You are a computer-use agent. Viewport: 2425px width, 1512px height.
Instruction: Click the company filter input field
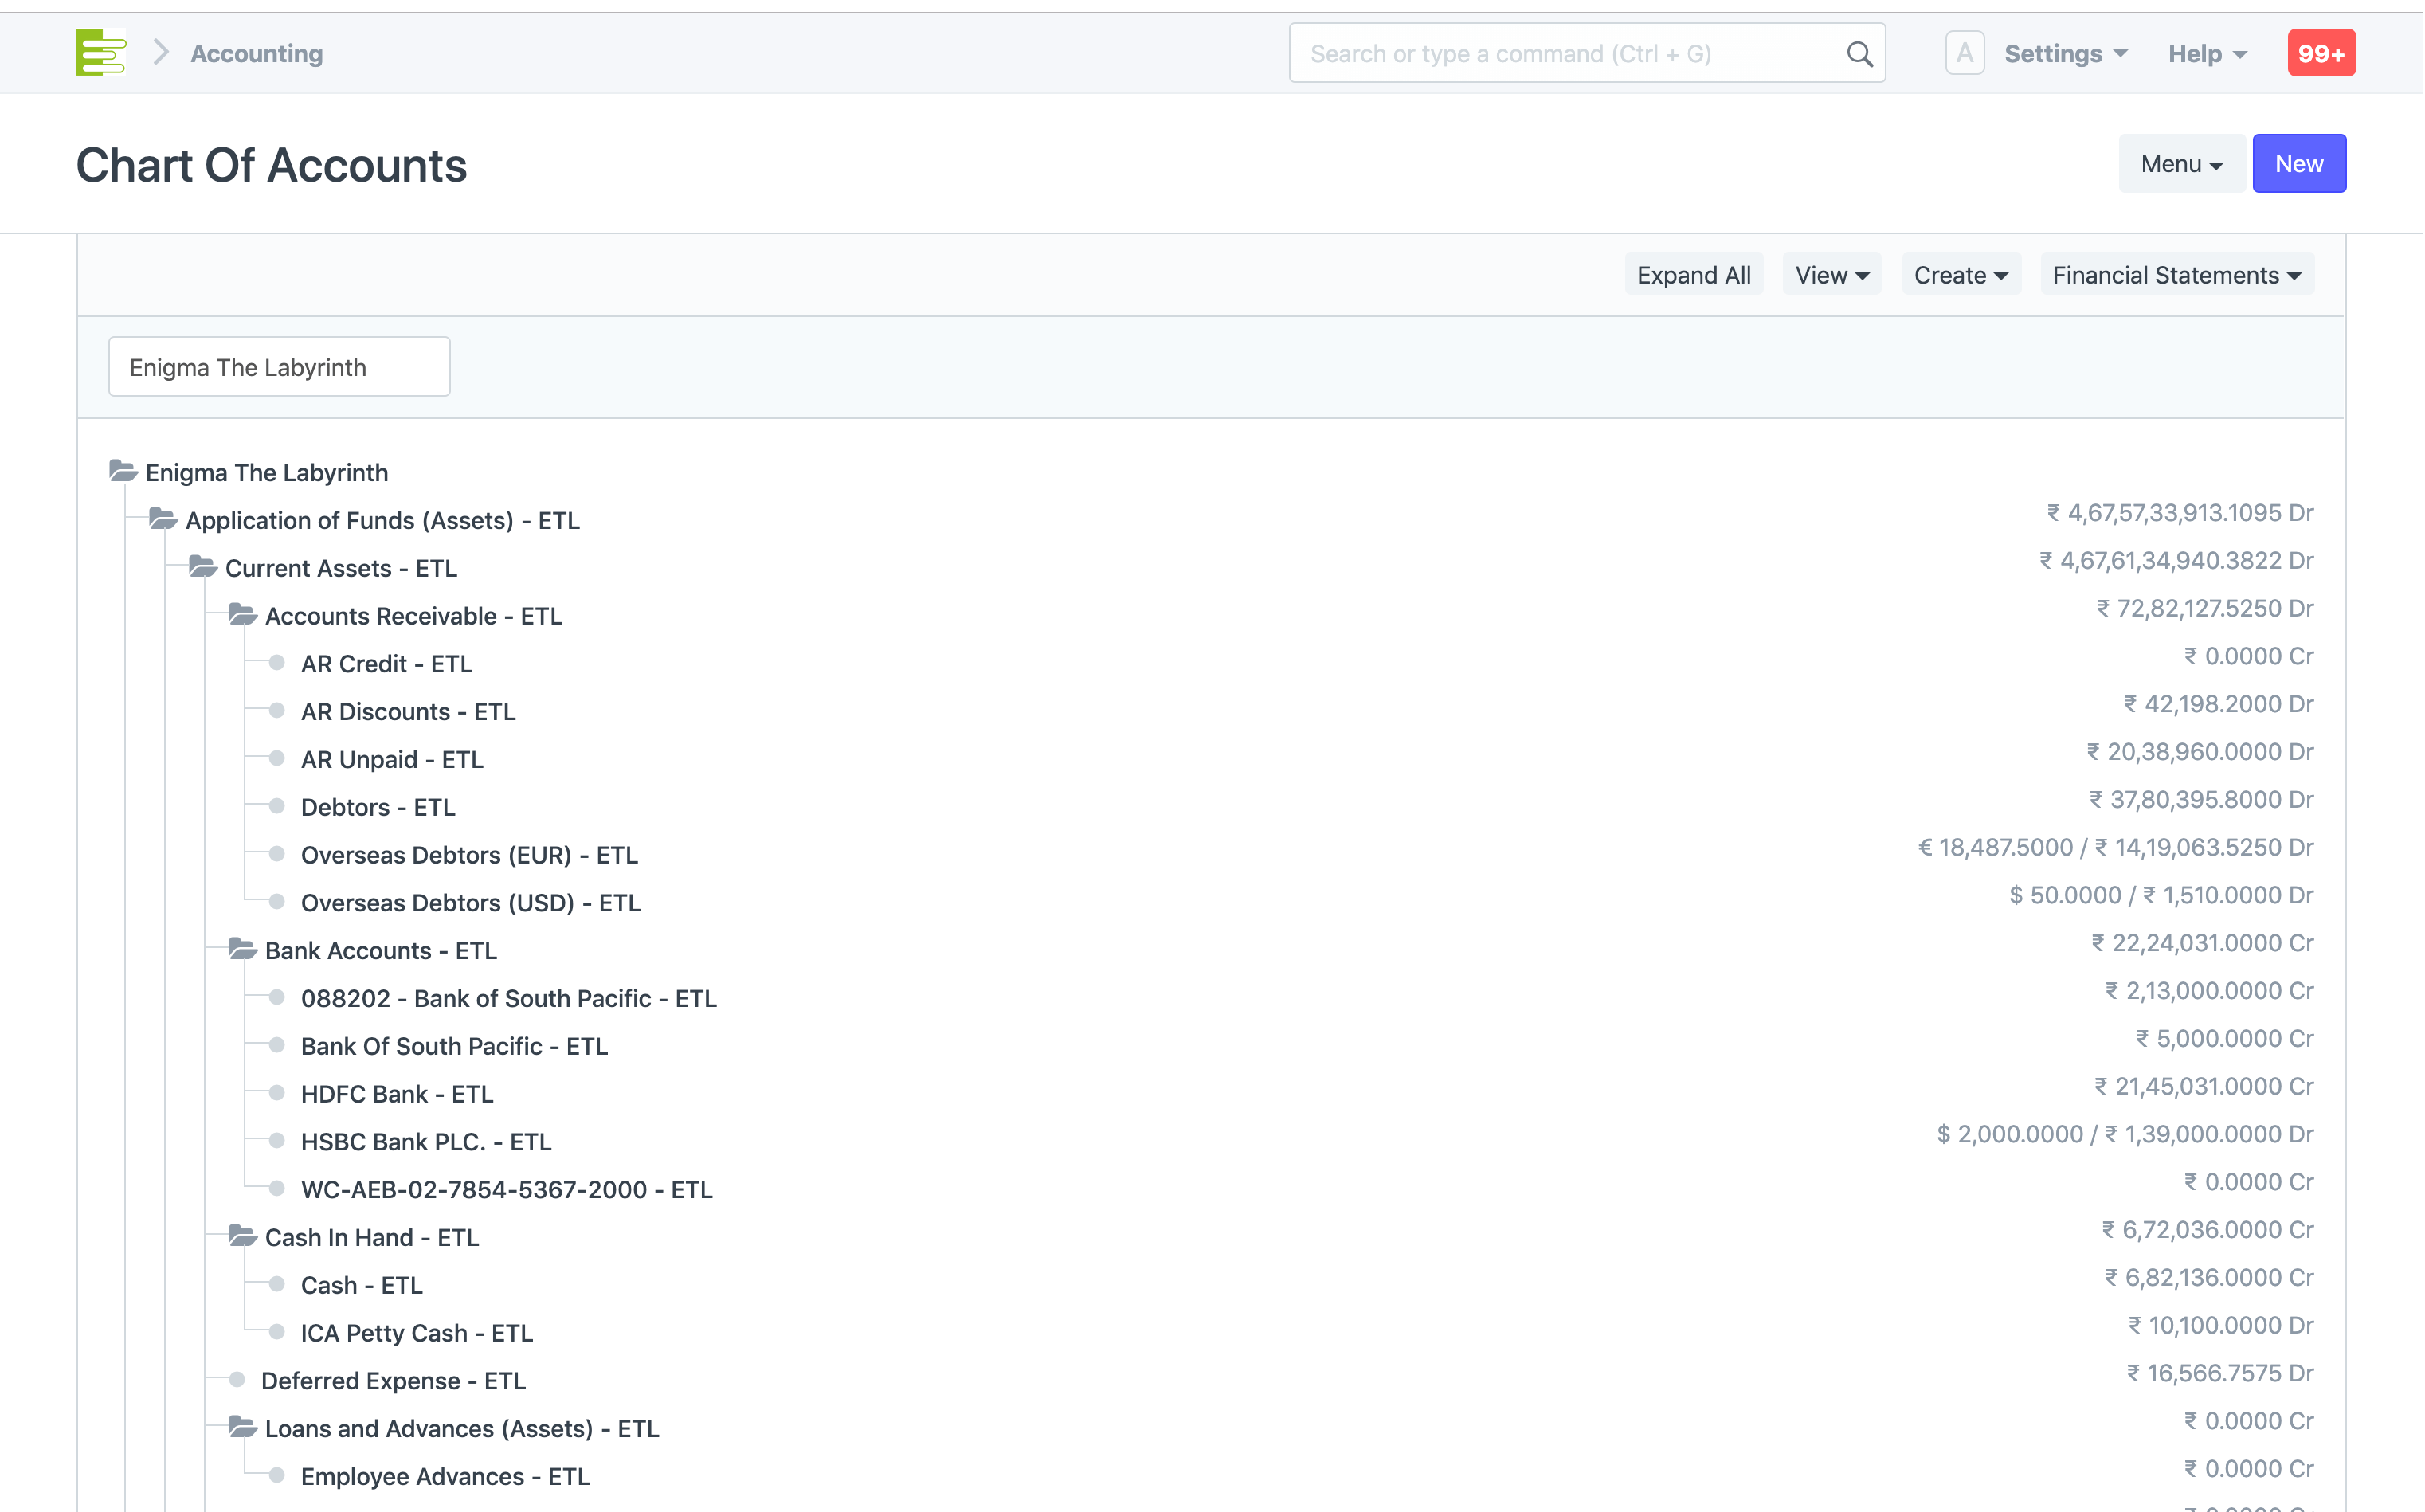[x=279, y=367]
